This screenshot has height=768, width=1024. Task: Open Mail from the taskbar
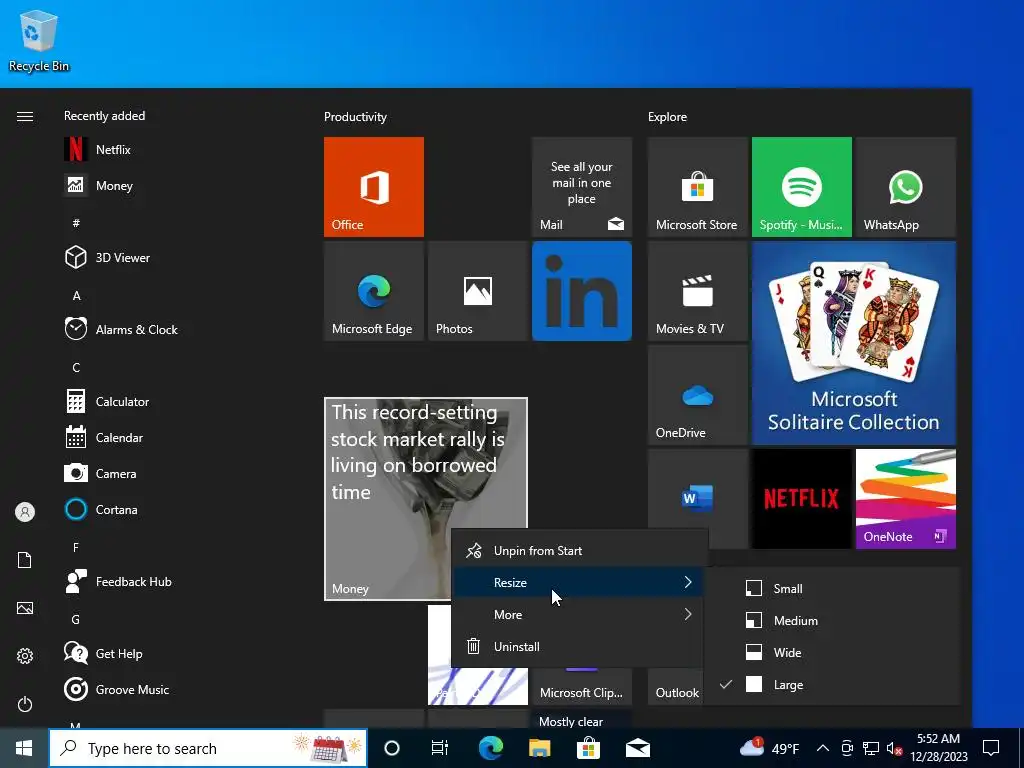tap(637, 748)
